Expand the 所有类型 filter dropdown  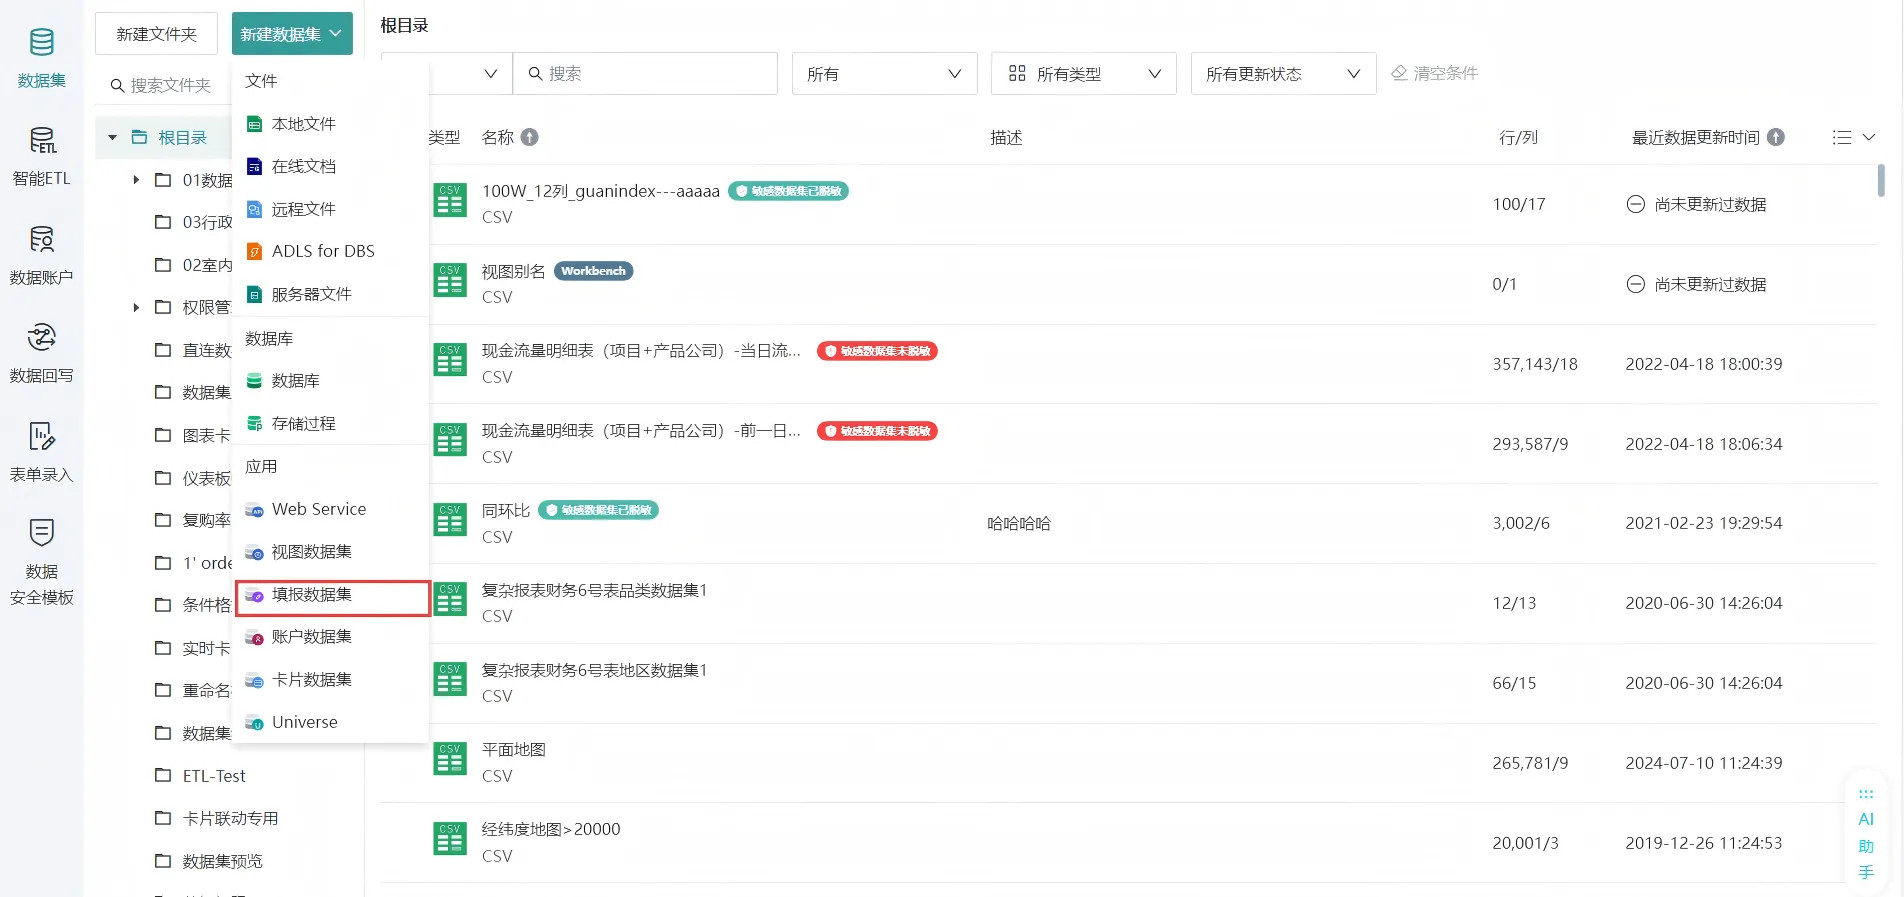(x=1083, y=74)
